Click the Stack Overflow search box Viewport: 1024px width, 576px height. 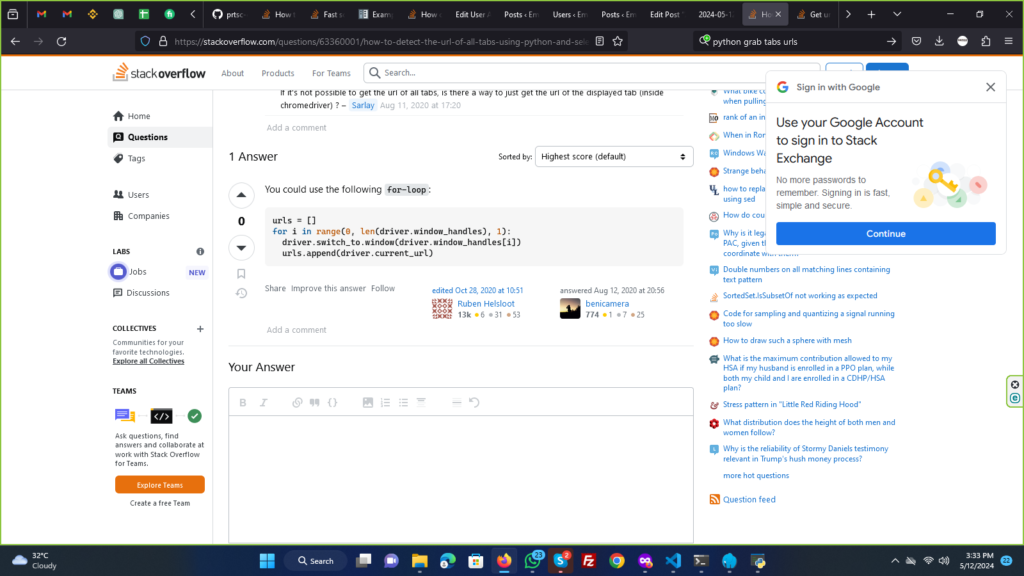590,73
